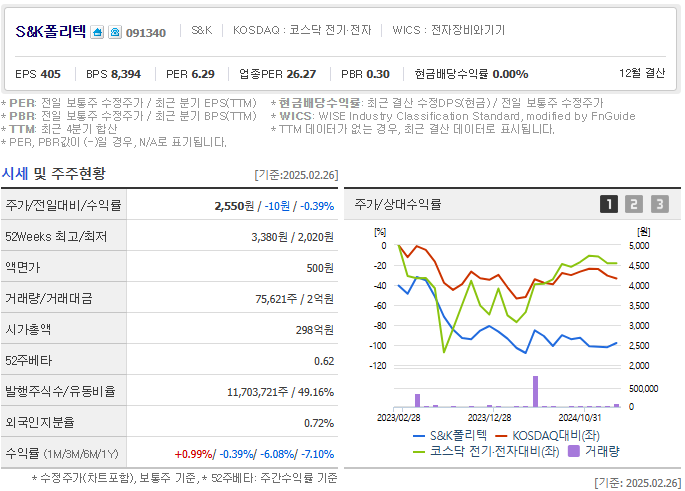This screenshot has width=685, height=491.
Task: Click the 액면가 row label
Action: click(22, 267)
